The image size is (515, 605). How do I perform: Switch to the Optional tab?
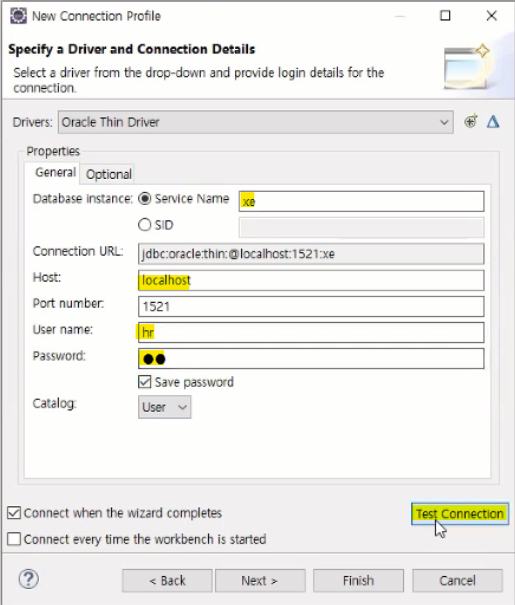coord(108,174)
